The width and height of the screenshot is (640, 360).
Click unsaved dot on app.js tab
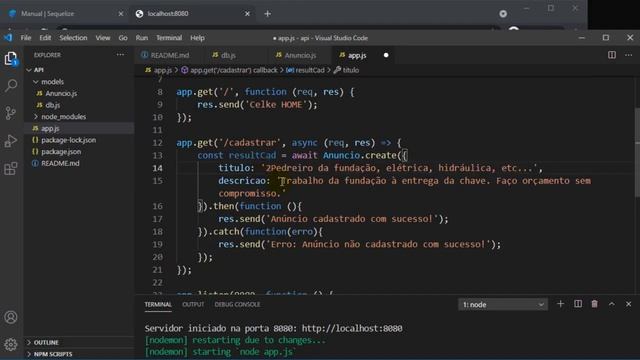tap(386, 55)
